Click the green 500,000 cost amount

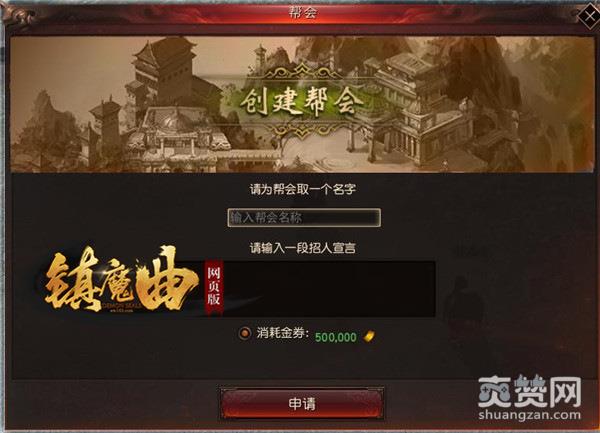coord(336,337)
